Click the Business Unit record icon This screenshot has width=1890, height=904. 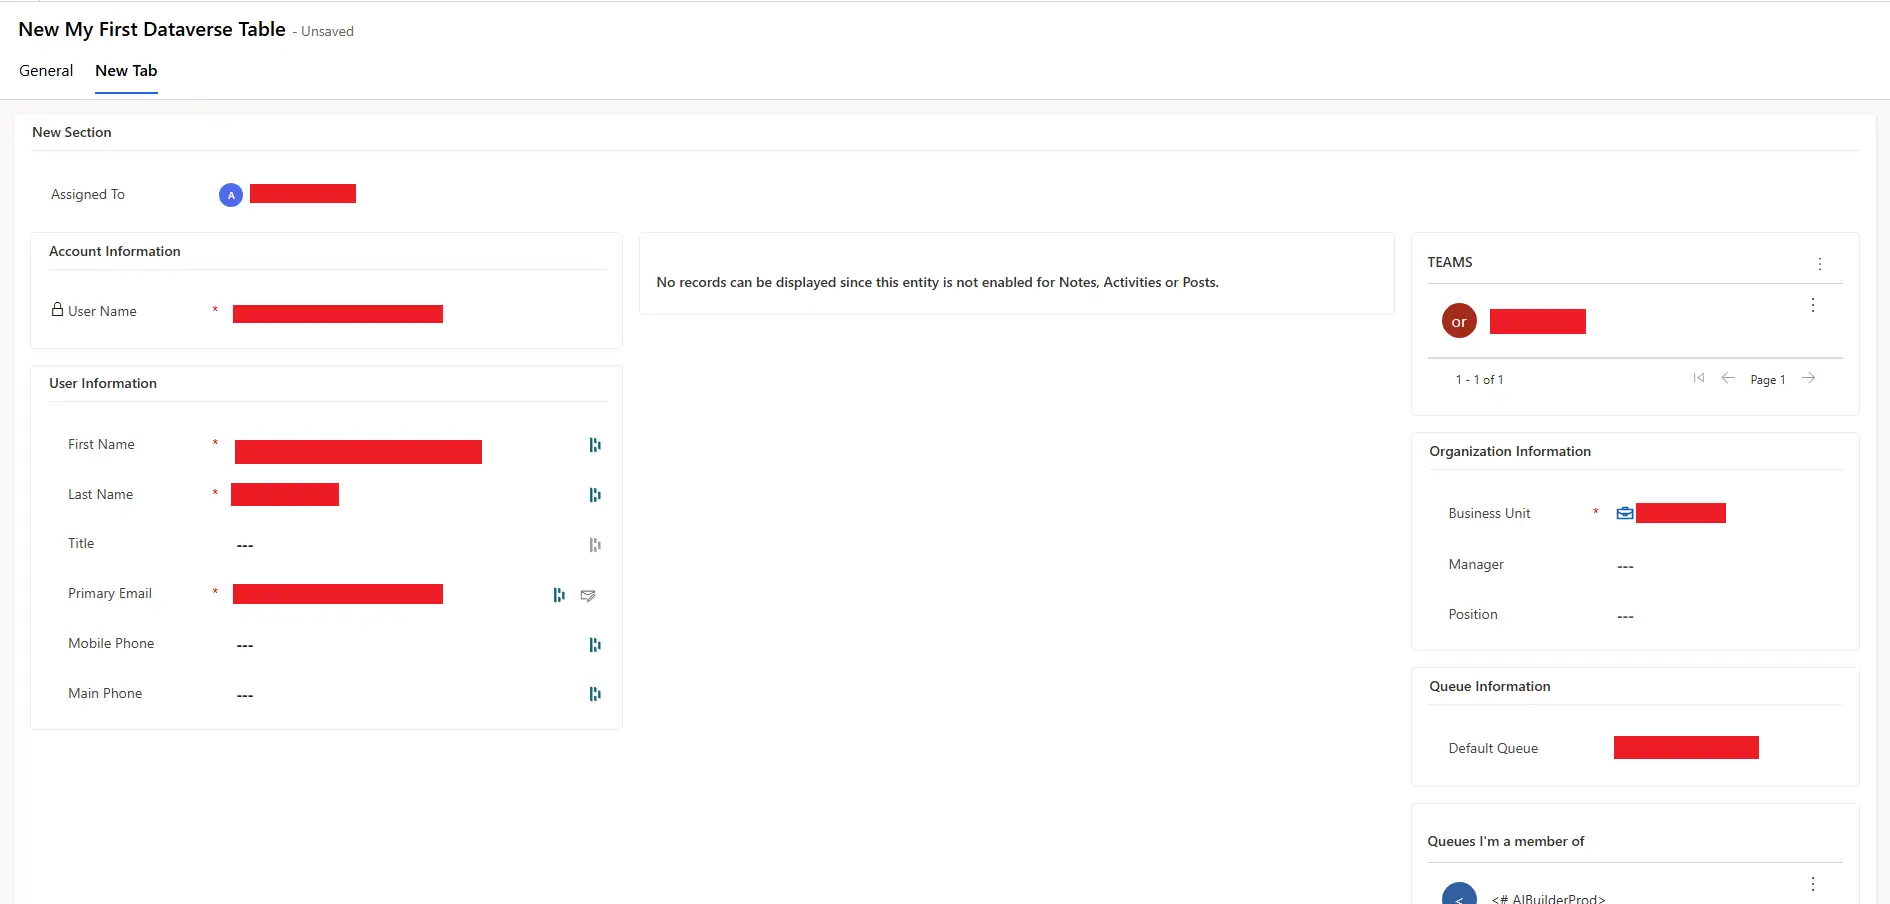[x=1625, y=513]
